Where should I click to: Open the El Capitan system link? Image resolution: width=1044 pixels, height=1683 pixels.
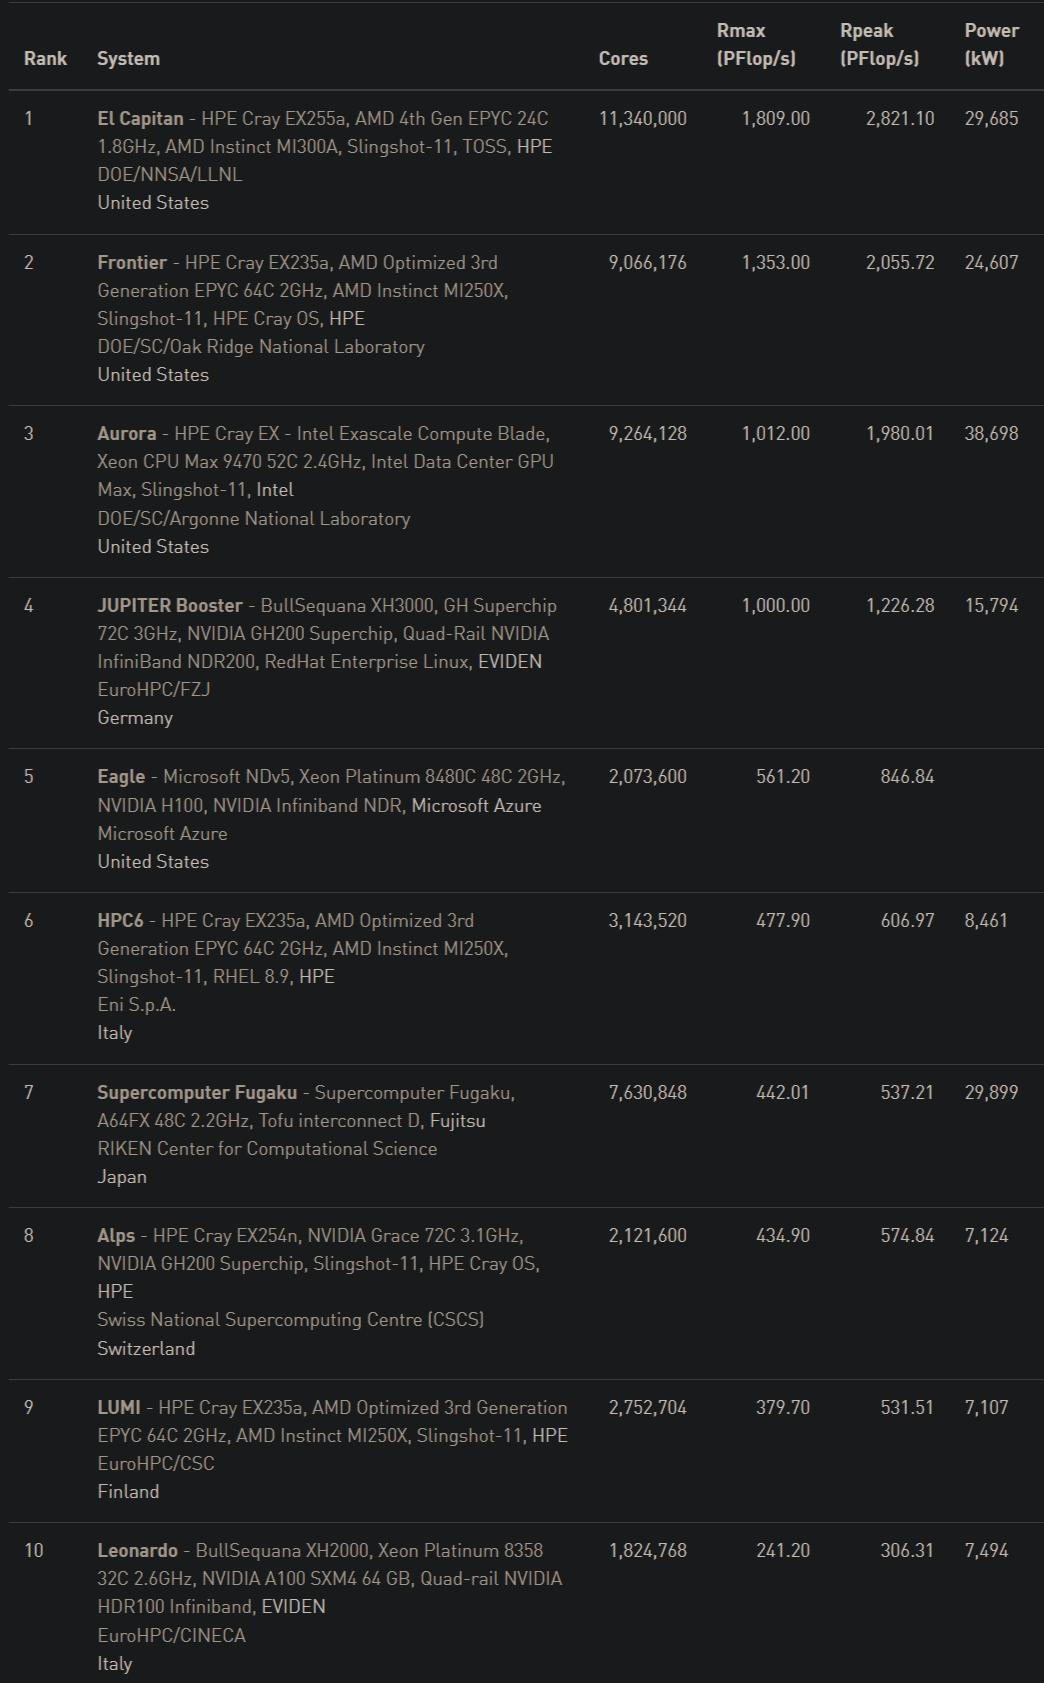click(x=140, y=118)
